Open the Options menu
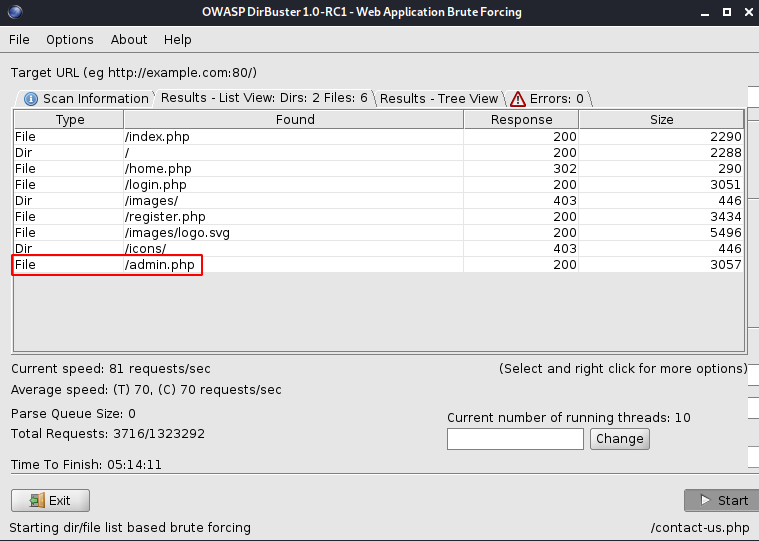This screenshot has height=541, width=759. click(x=70, y=40)
